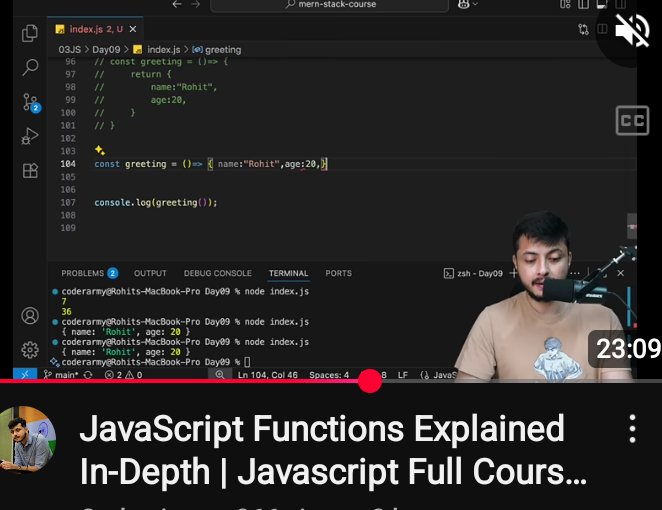The image size is (662, 510).
Task: Click the const greeting arrow function line
Action: pyautogui.click(x=211, y=164)
